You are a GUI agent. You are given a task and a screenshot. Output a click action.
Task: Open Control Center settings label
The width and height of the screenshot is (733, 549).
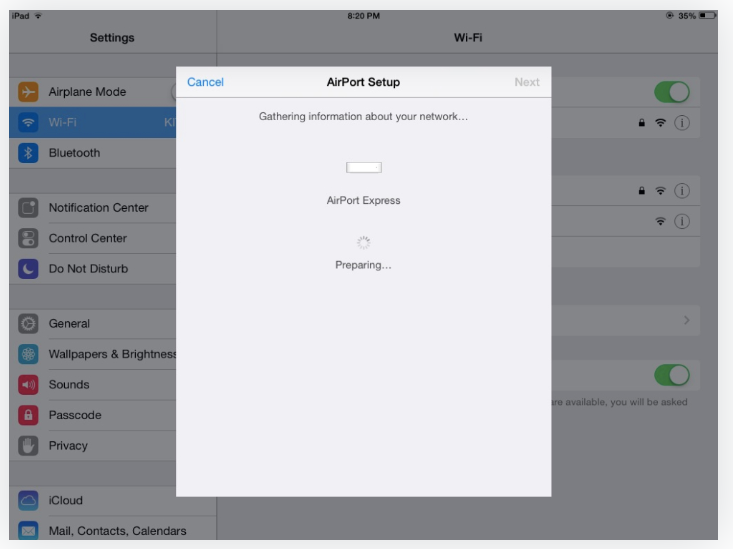(87, 238)
